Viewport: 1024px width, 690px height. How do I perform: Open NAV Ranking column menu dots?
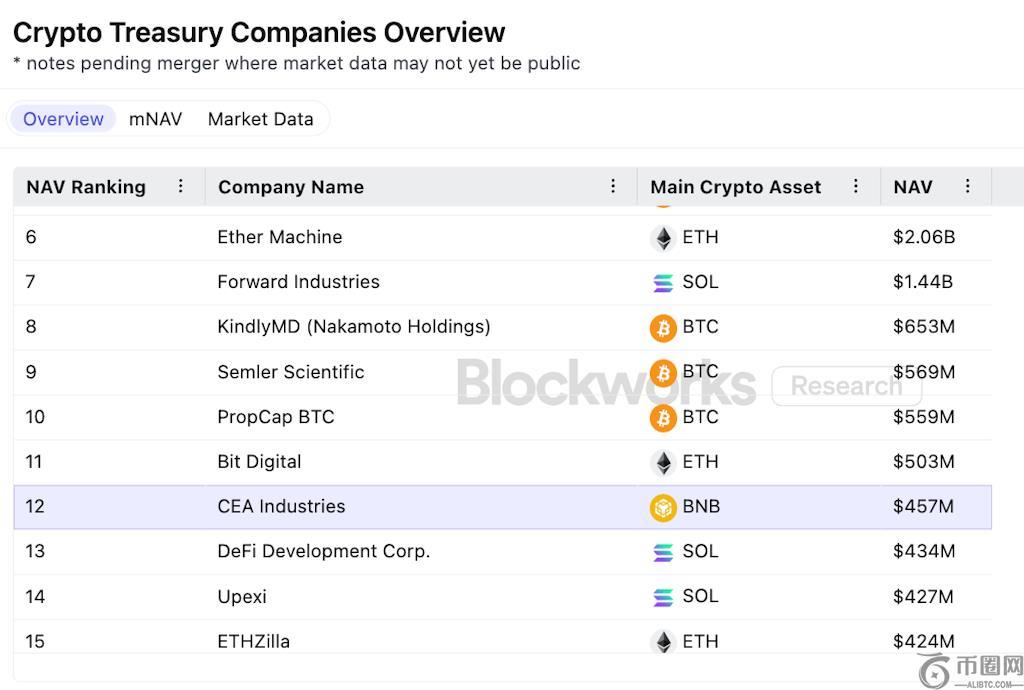(180, 186)
